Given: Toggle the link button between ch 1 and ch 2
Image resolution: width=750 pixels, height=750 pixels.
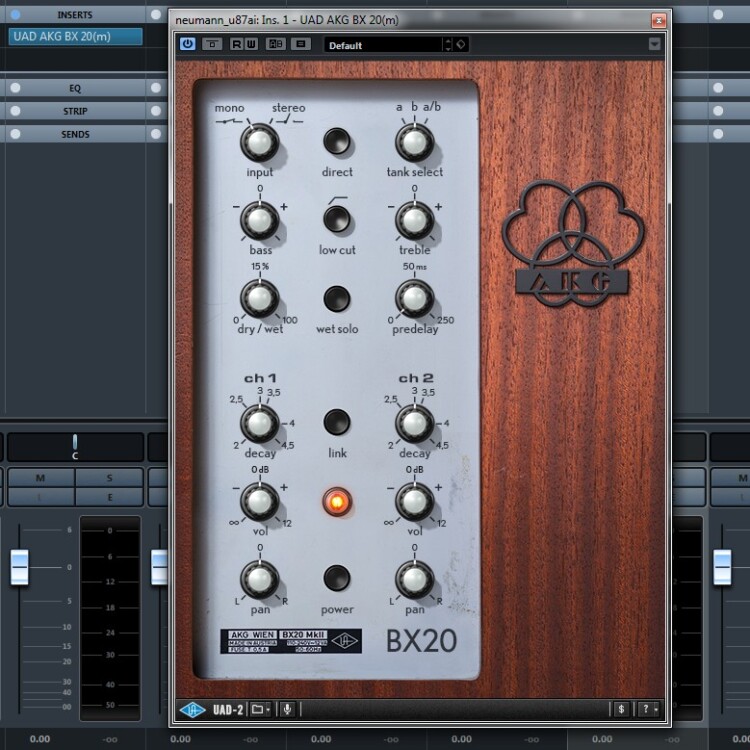Looking at the screenshot, I should coord(337,422).
